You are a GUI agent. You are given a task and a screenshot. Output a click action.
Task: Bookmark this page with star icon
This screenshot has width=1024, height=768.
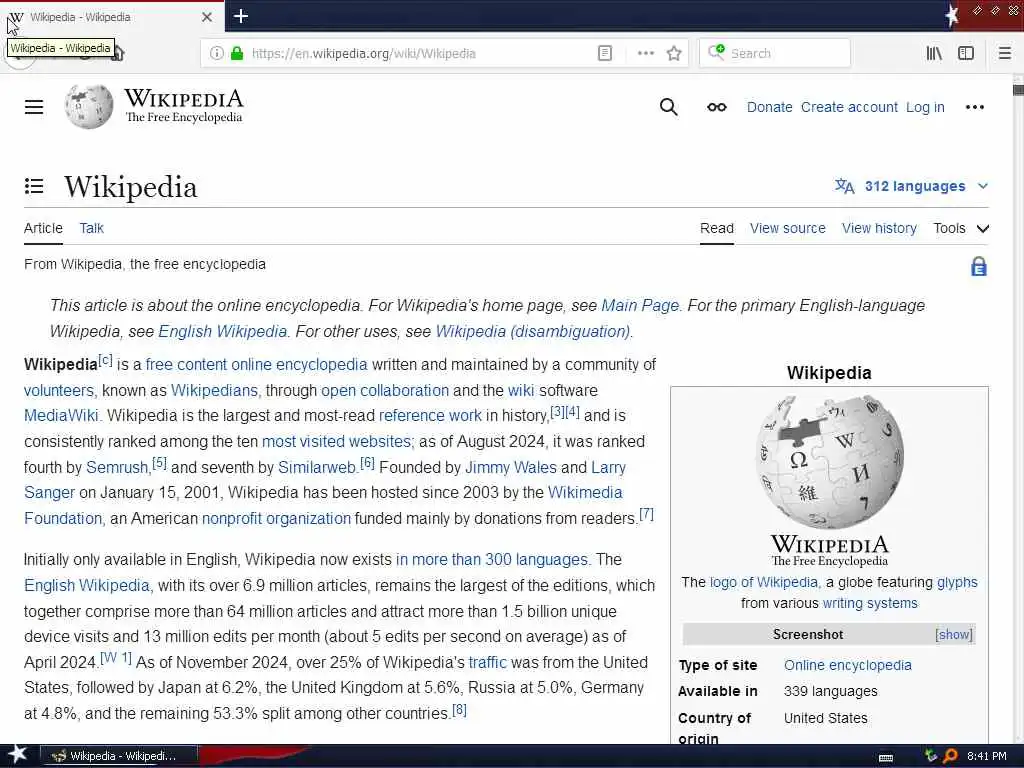click(674, 54)
